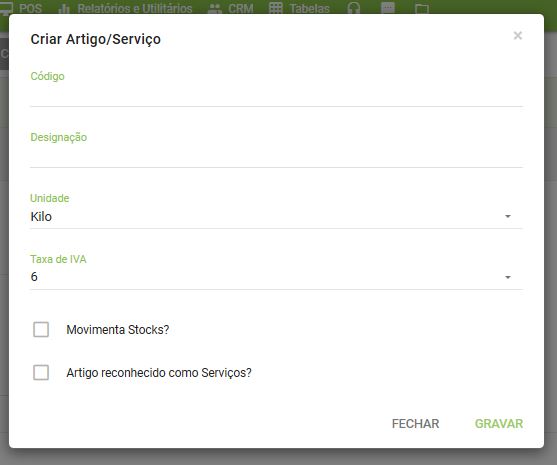
Task: Click the FECHAR button
Action: pos(416,423)
